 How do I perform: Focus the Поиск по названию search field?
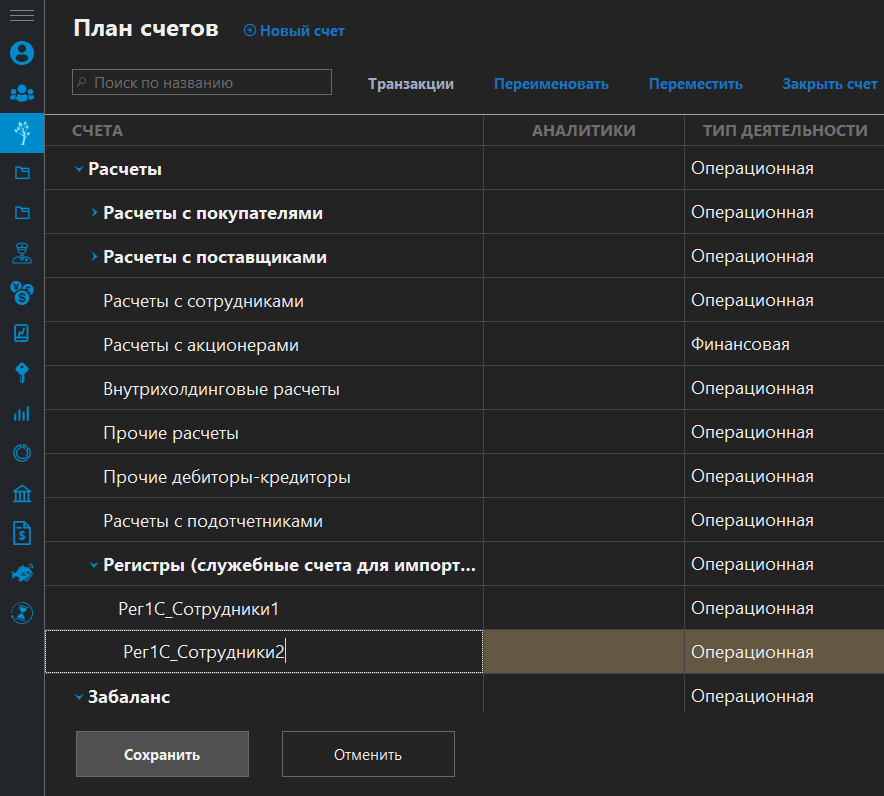(x=202, y=83)
